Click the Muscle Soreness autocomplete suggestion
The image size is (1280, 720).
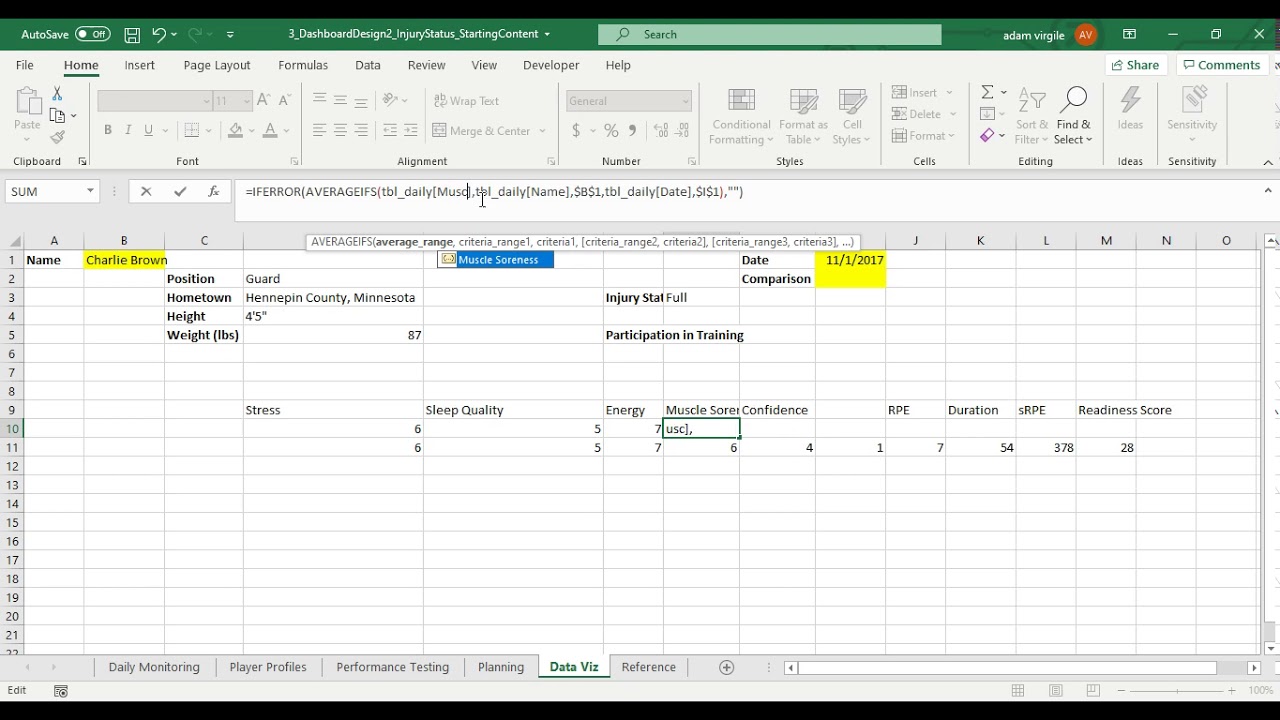[x=496, y=260]
